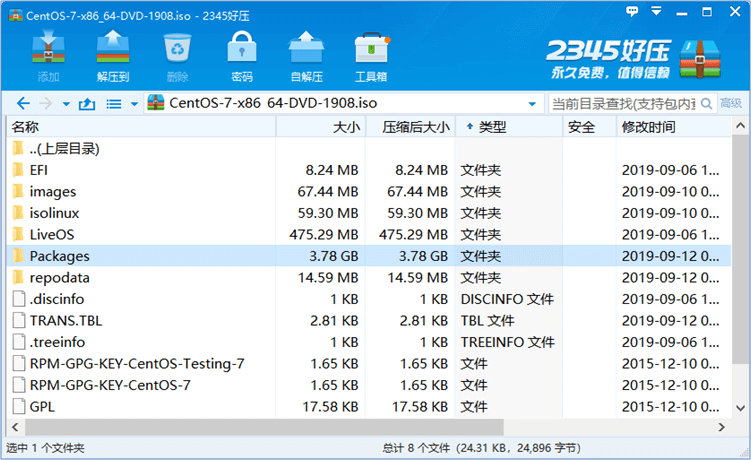Click the EFI folder icon
The image size is (751, 460).
tap(18, 170)
